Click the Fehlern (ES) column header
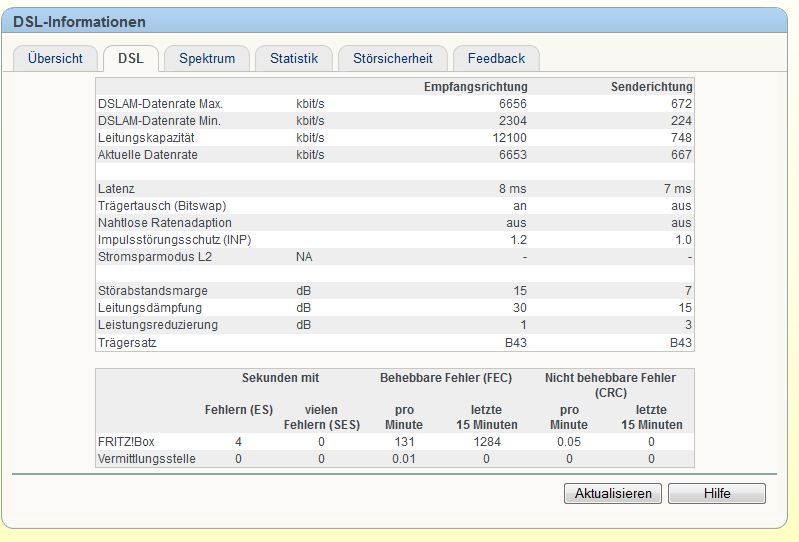Screen dimensions: 799x542 239,410
